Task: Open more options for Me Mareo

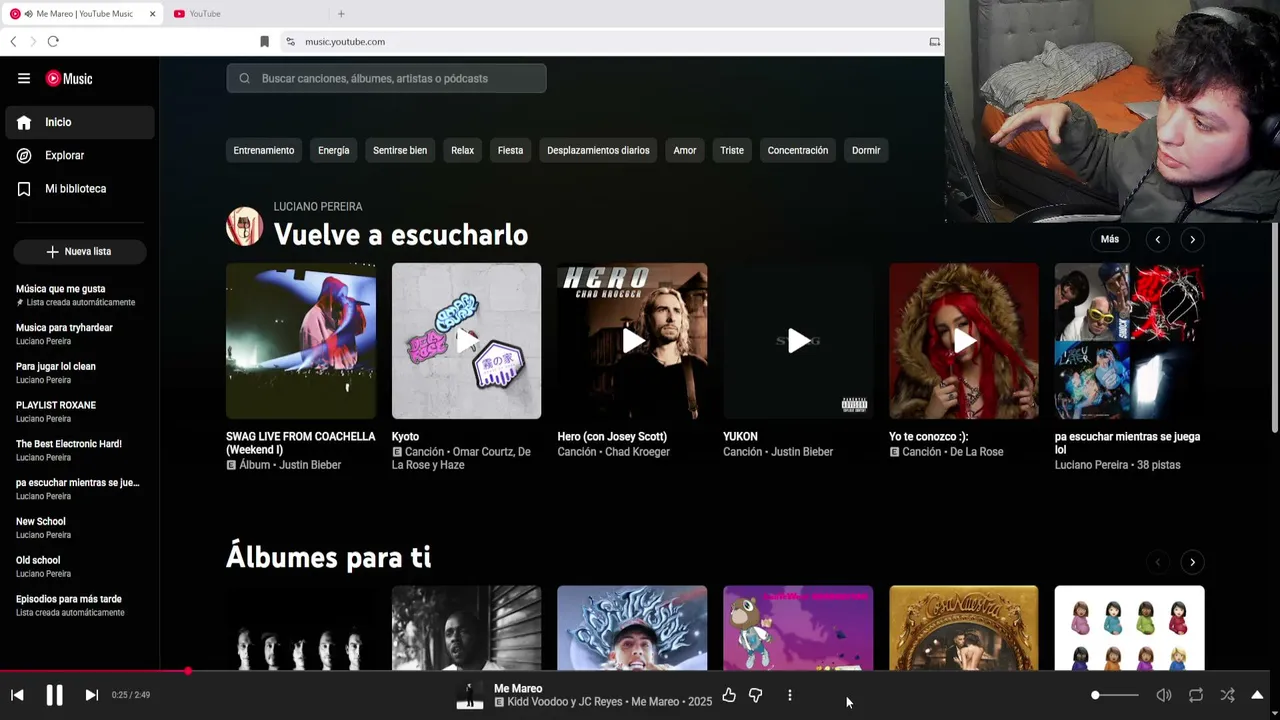Action: (x=789, y=695)
